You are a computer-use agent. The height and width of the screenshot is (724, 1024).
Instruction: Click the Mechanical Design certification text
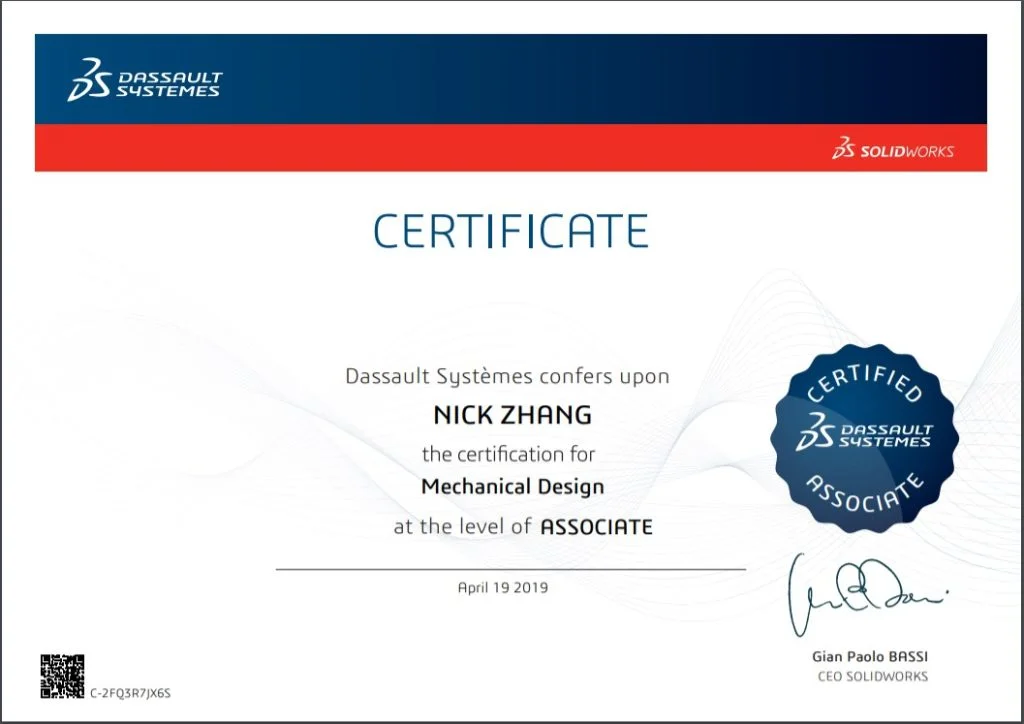coord(512,487)
